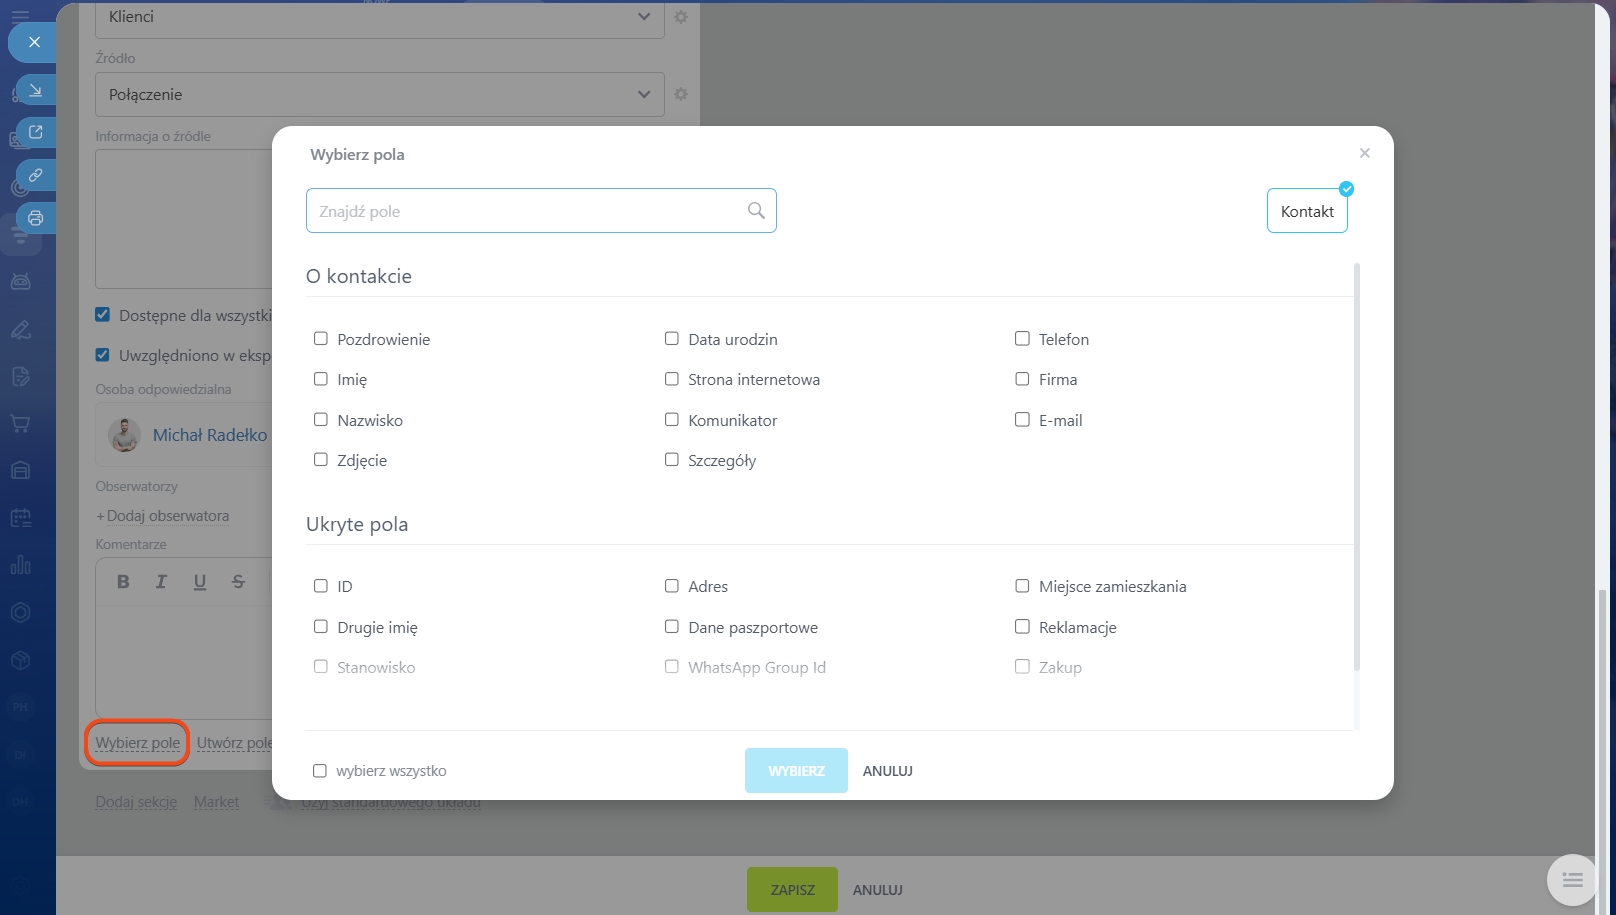1616x915 pixels.
Task: Check the Firma field checkbox
Action: [1022, 379]
